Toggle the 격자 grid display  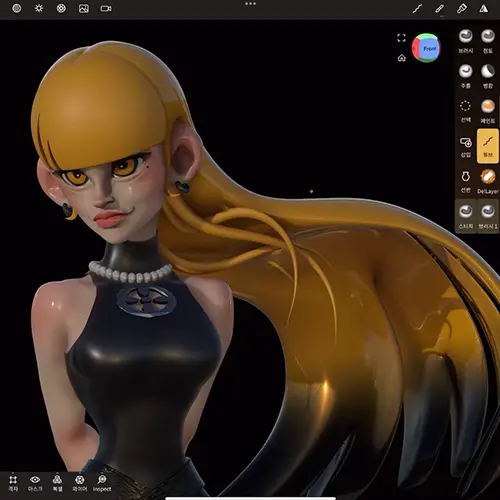13,483
